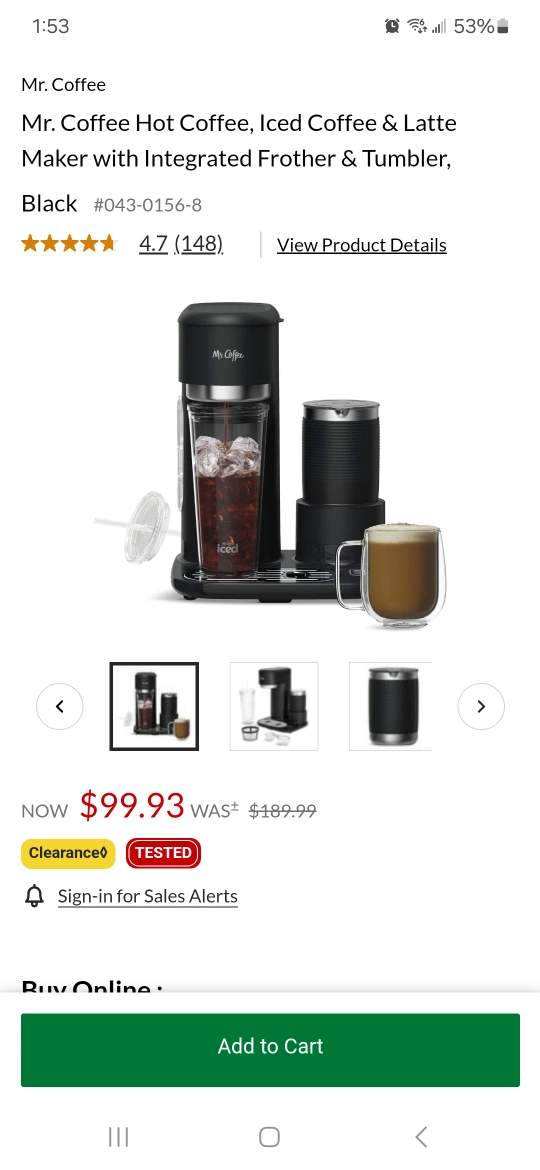The width and height of the screenshot is (540, 1170).
Task: Tap the Android home button icon
Action: tap(269, 1136)
